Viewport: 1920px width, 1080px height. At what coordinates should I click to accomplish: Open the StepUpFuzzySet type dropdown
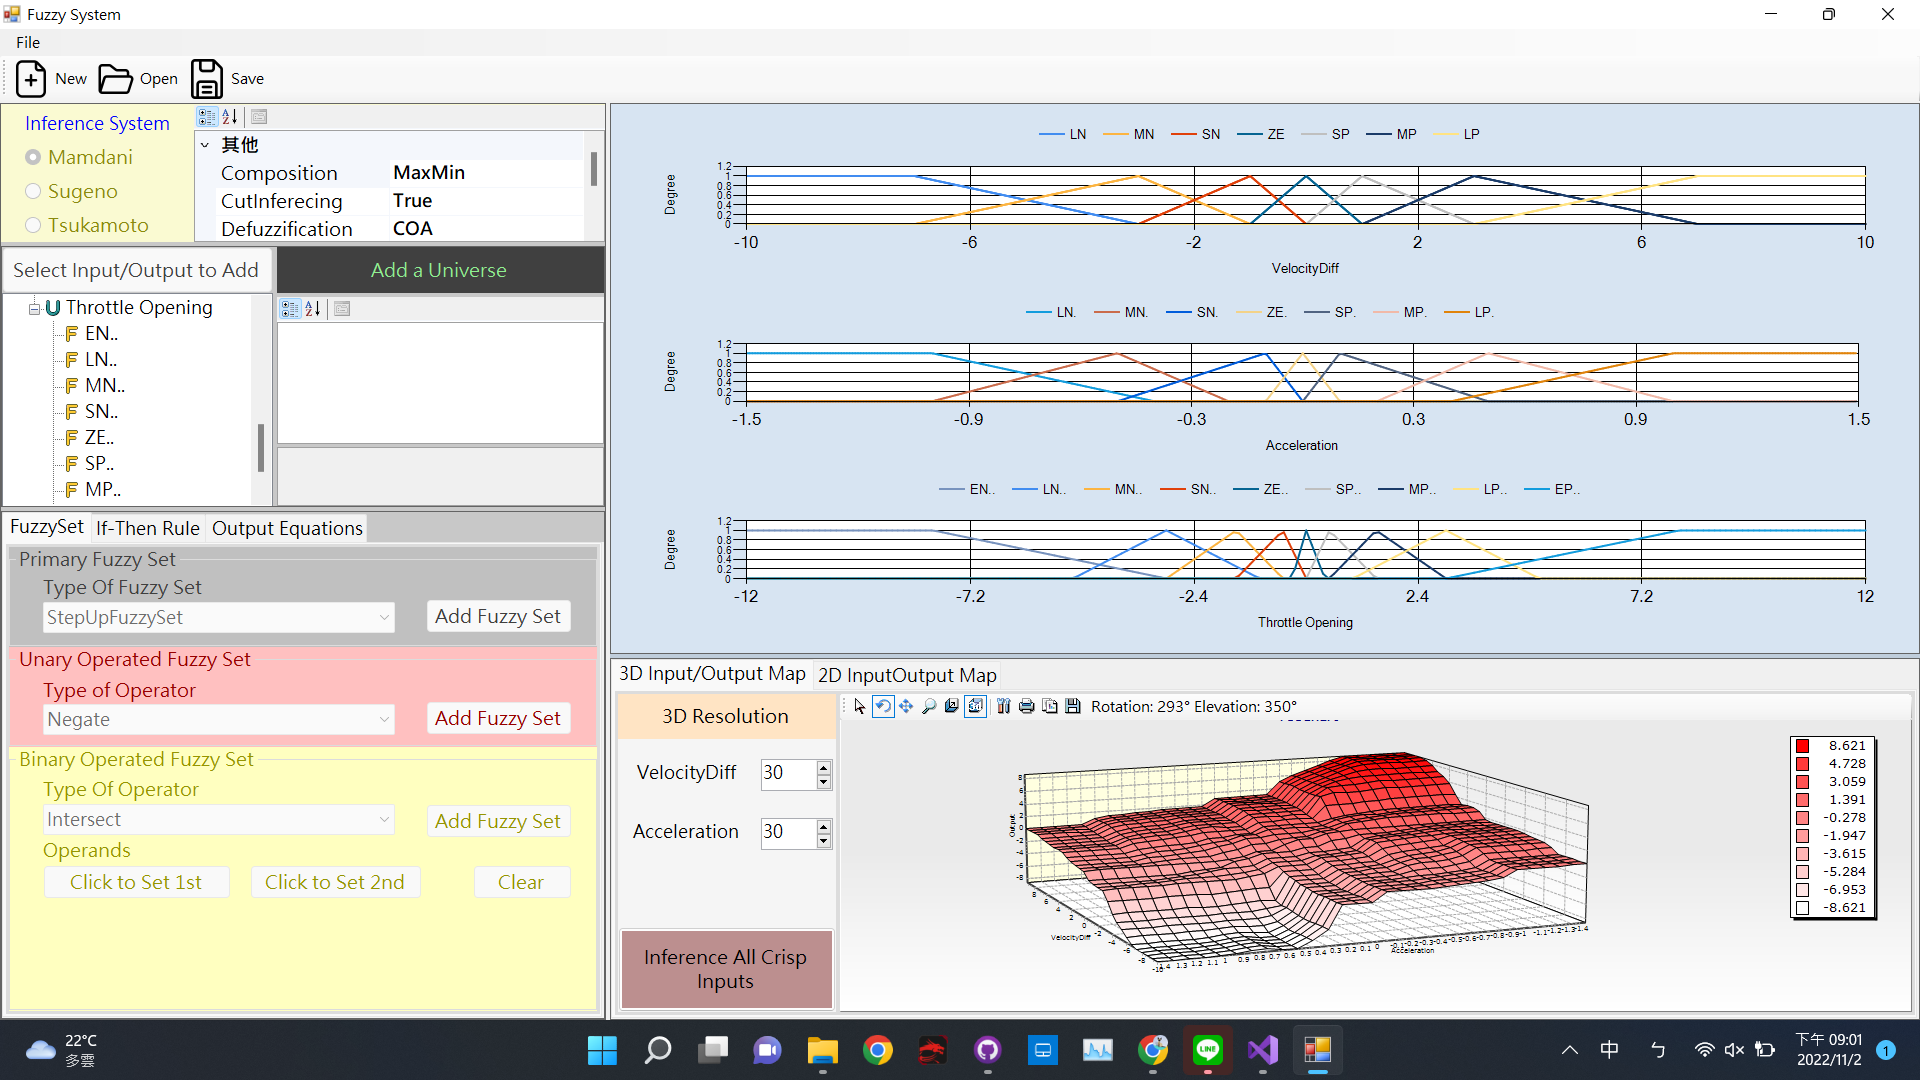[384, 618]
